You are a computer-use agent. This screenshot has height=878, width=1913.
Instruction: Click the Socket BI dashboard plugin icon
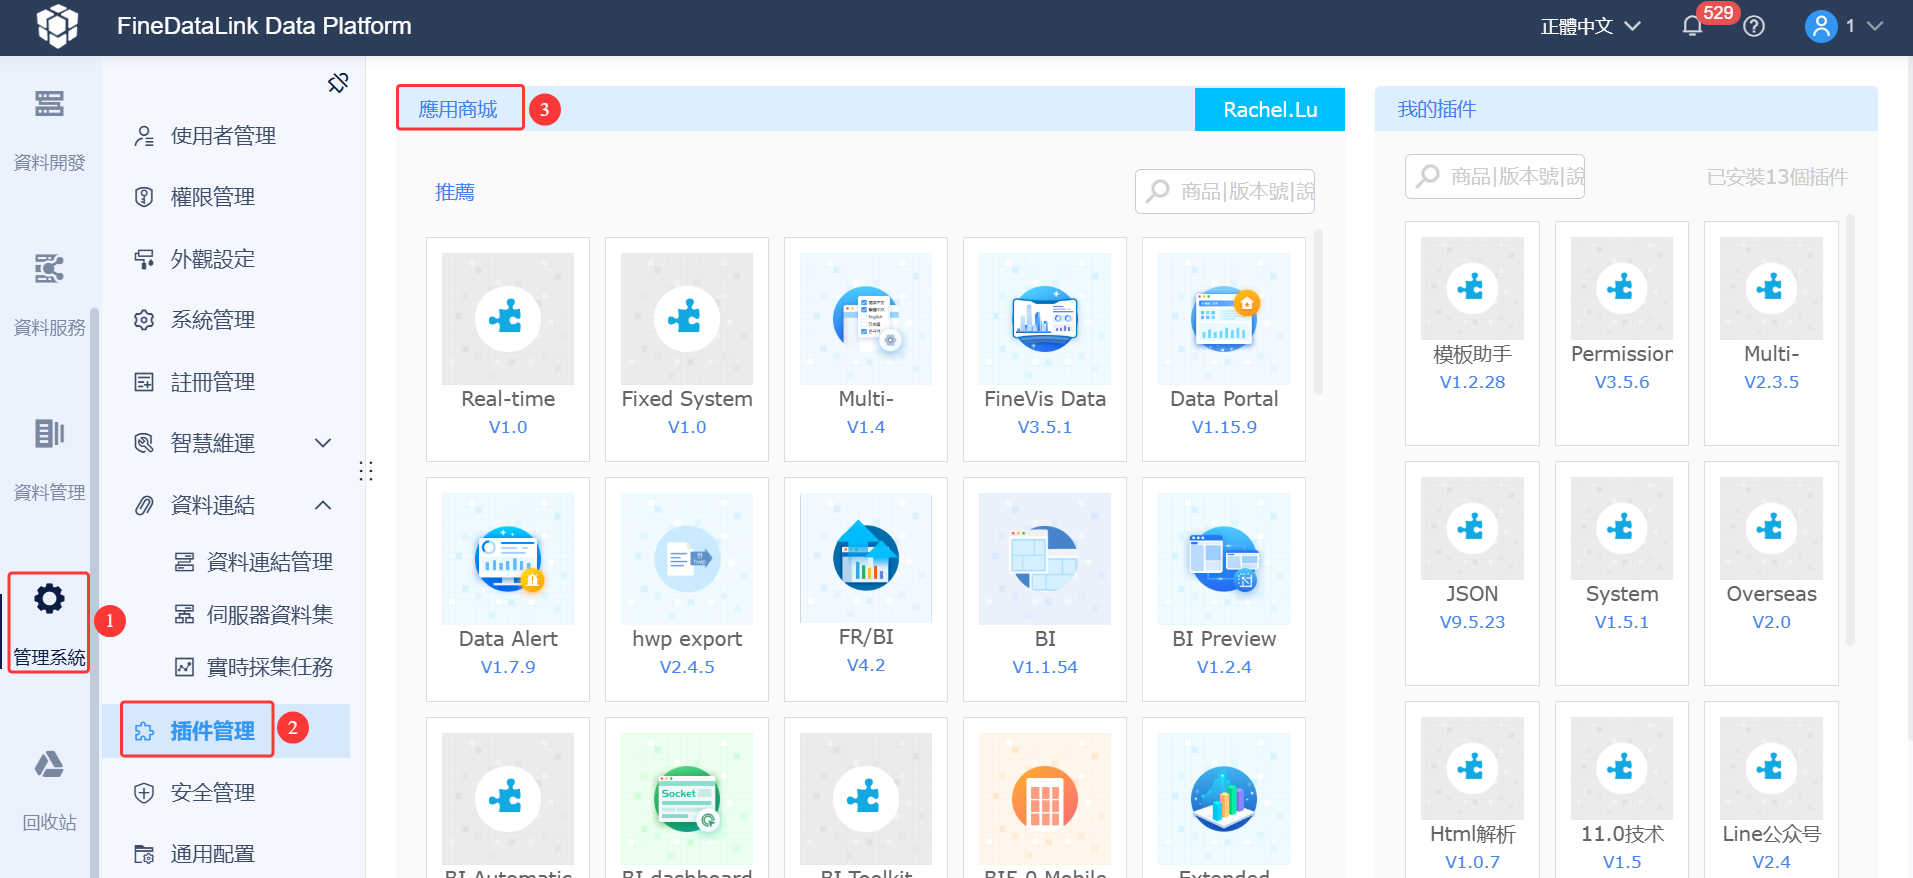[x=687, y=799]
